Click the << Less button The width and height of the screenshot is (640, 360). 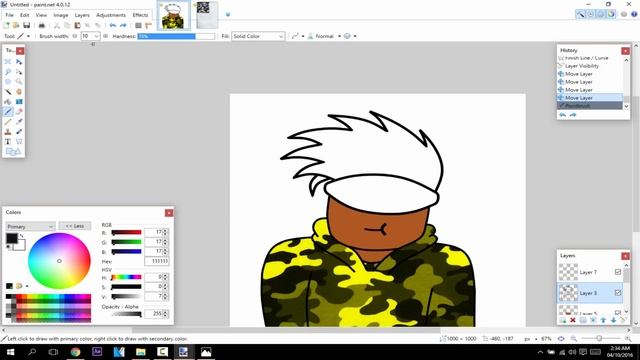pos(75,226)
